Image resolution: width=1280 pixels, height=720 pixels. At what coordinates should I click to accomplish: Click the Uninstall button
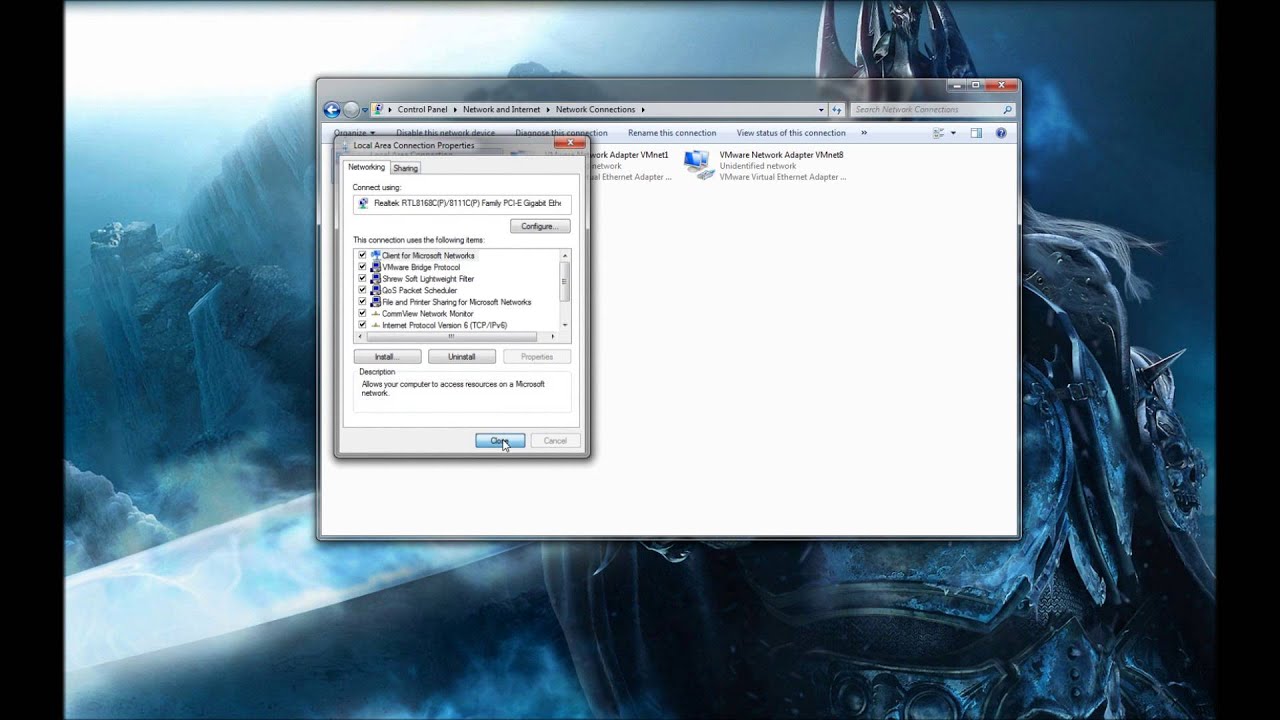(462, 357)
